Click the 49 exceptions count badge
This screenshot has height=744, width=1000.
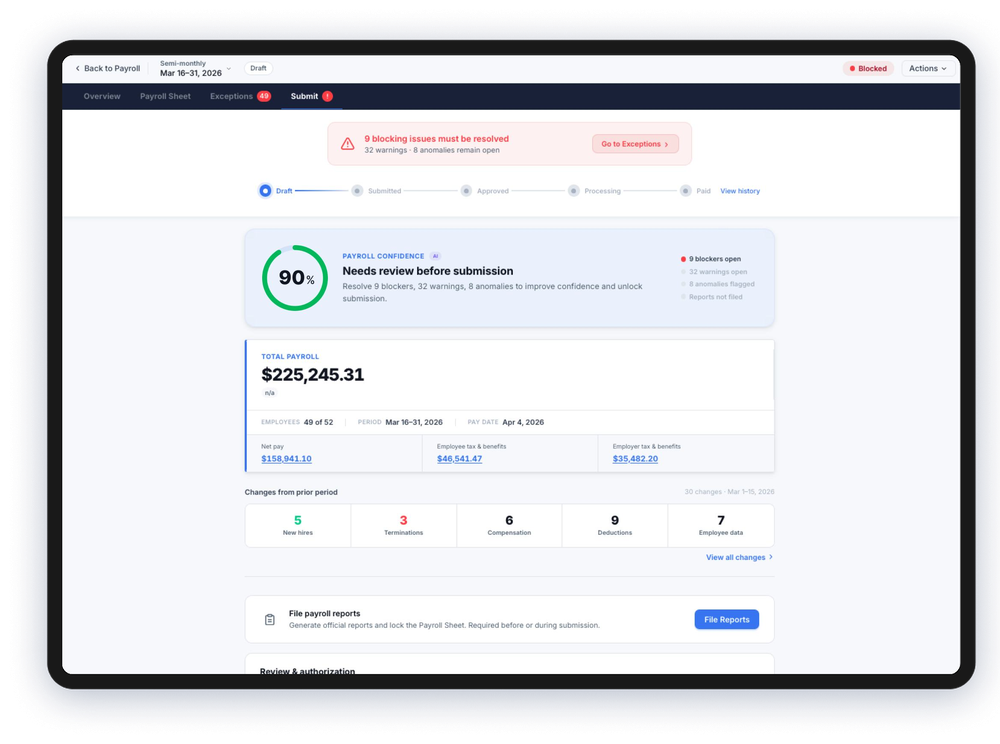click(264, 96)
